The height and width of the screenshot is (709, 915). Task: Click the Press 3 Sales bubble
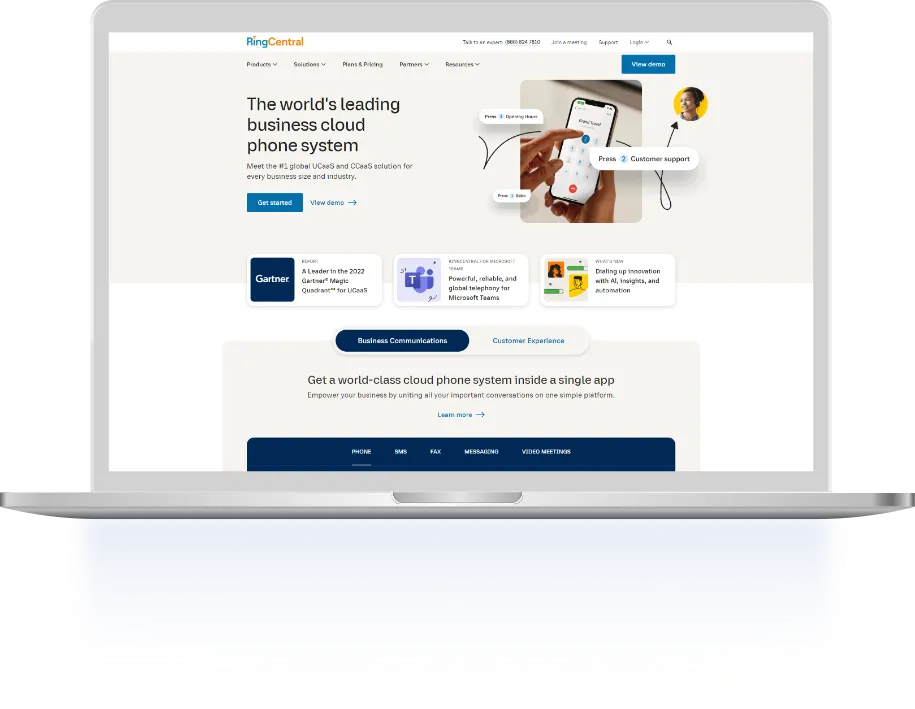click(512, 196)
